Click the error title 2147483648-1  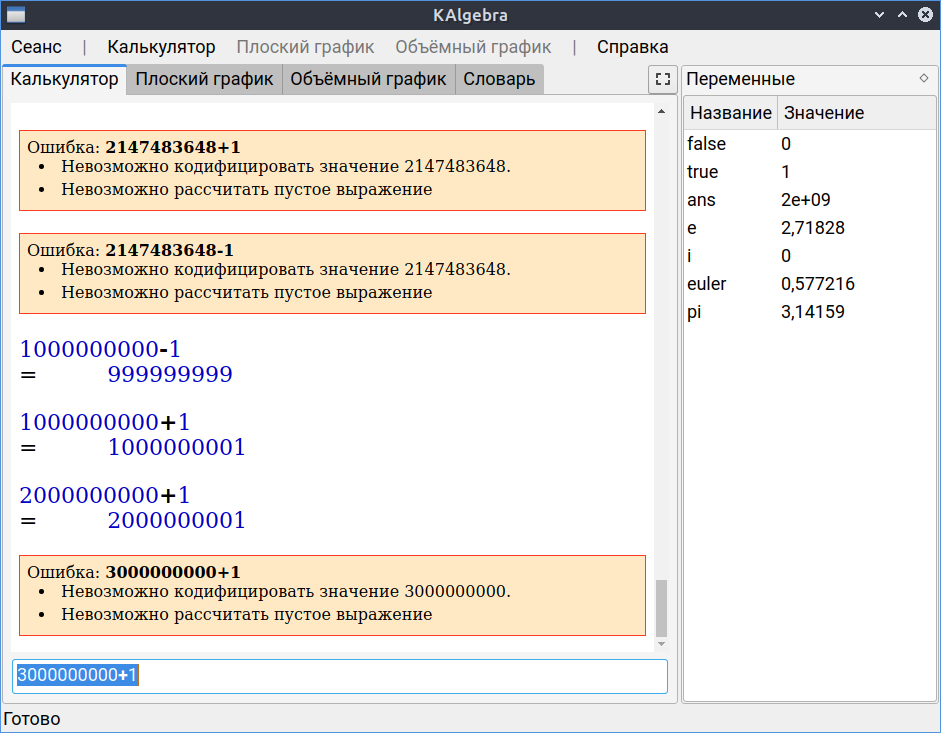point(169,250)
